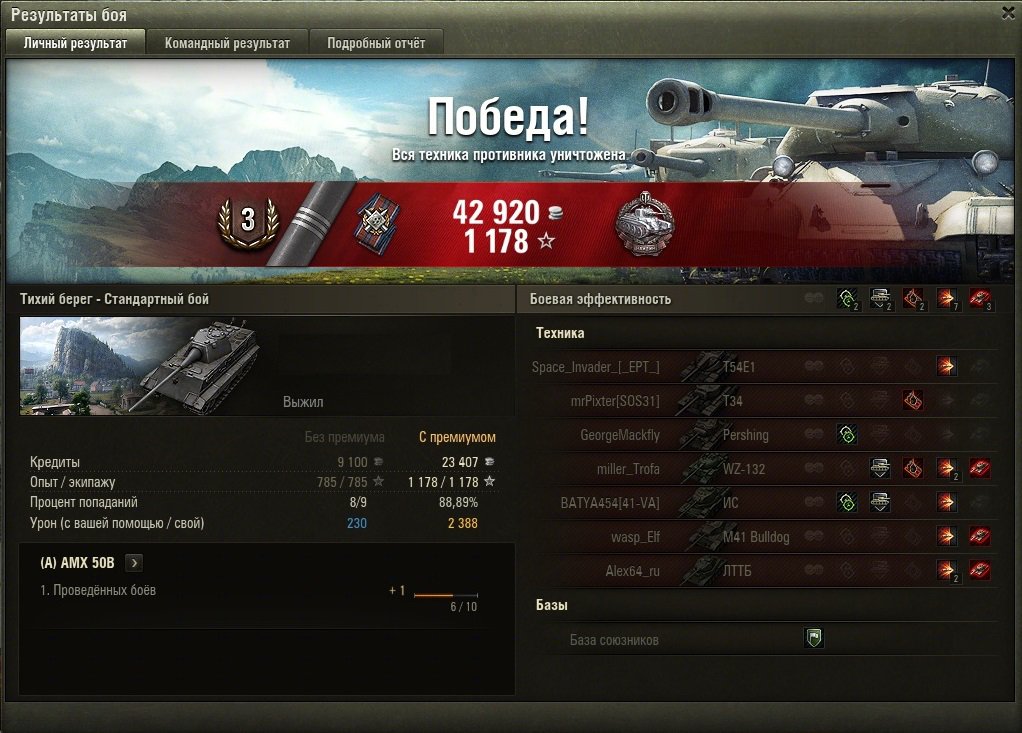Viewport: 1022px width, 733px height.
Task: Click the critical hit icon in mrPixter row
Action: [913, 400]
